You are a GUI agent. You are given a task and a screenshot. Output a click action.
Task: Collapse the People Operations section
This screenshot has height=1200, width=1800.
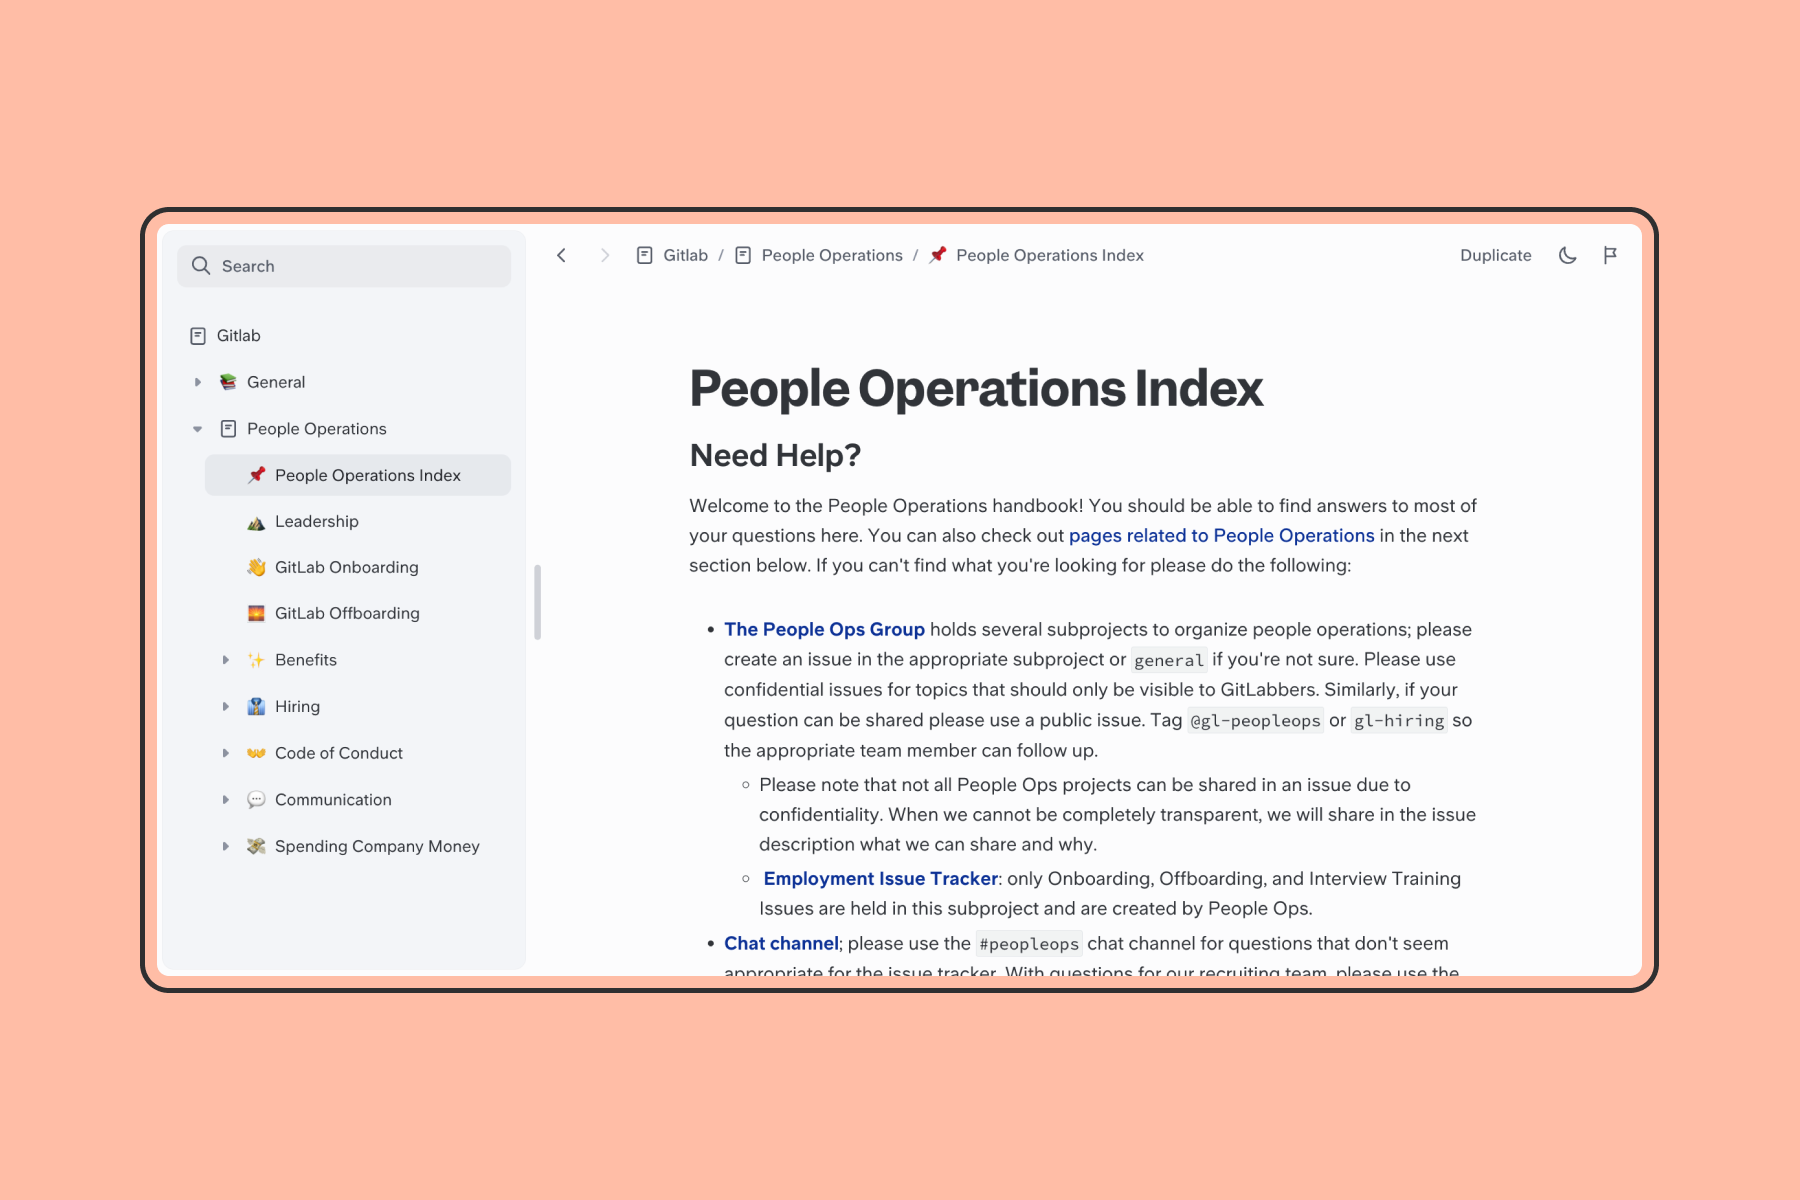tap(198, 429)
